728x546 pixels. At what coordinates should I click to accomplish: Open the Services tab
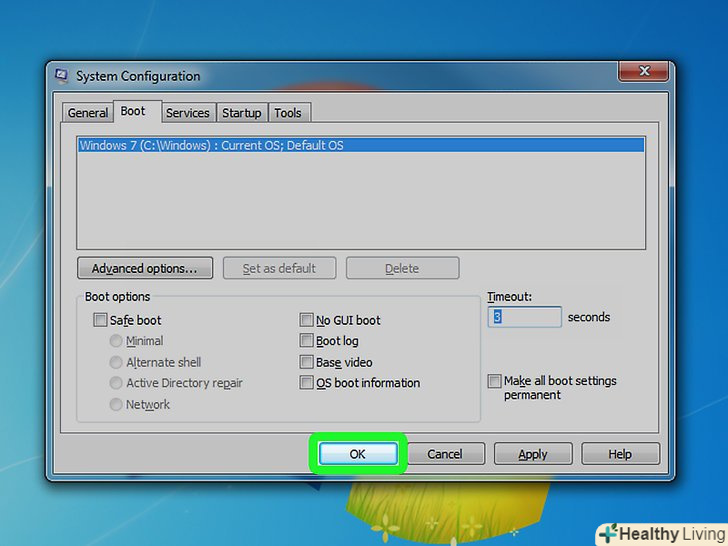pyautogui.click(x=188, y=113)
